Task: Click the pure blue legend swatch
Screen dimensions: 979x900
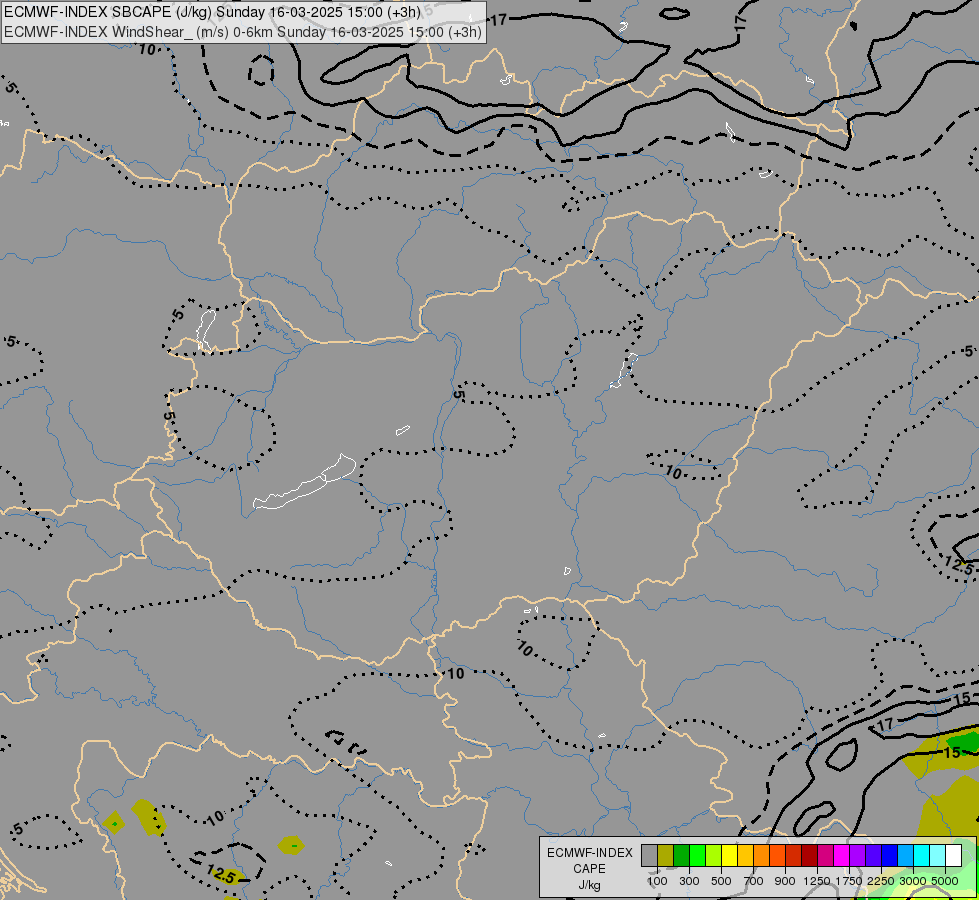Action: (x=889, y=855)
